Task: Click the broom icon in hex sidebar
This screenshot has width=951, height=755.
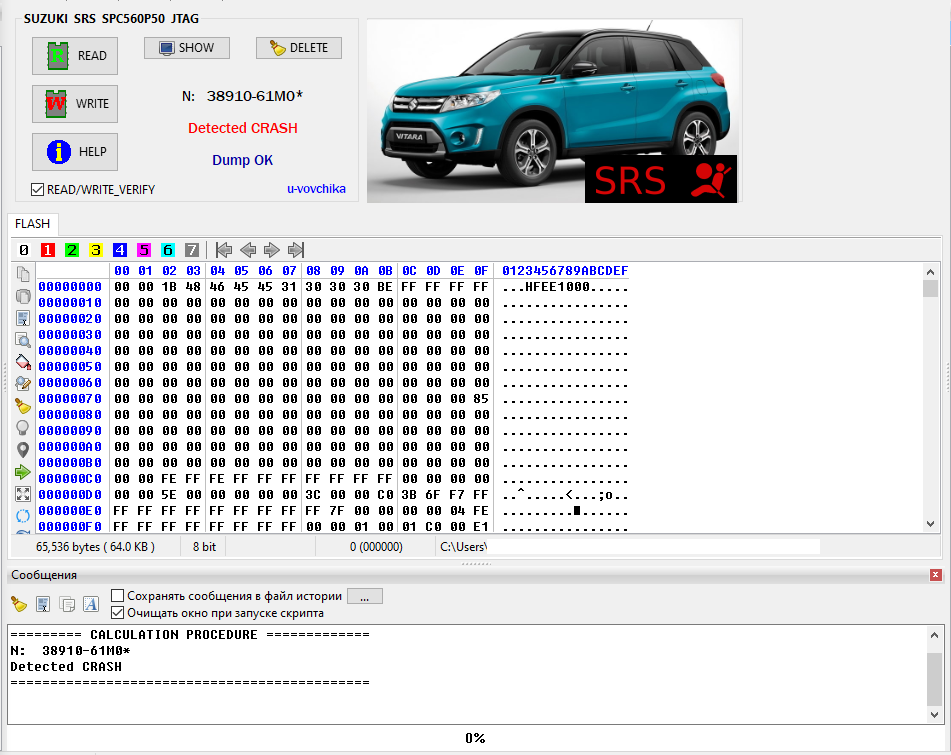Action: point(23,406)
